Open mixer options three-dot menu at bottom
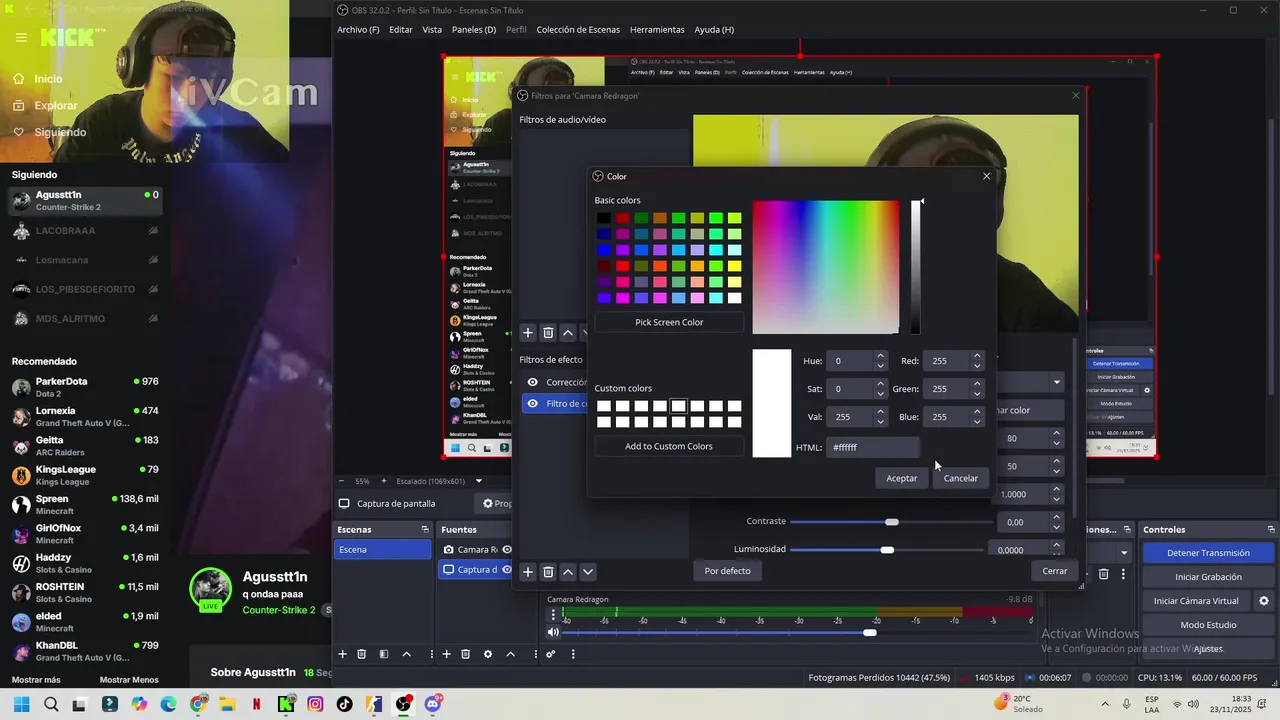 click(573, 654)
